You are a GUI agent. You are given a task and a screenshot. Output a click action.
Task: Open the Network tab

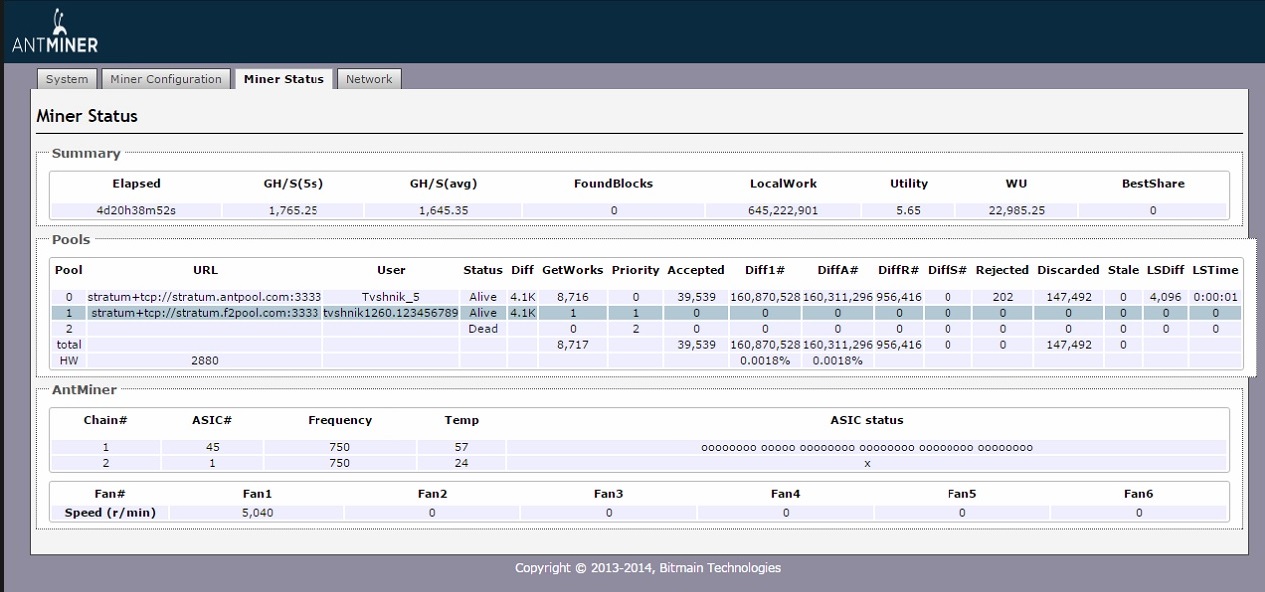[x=369, y=79]
